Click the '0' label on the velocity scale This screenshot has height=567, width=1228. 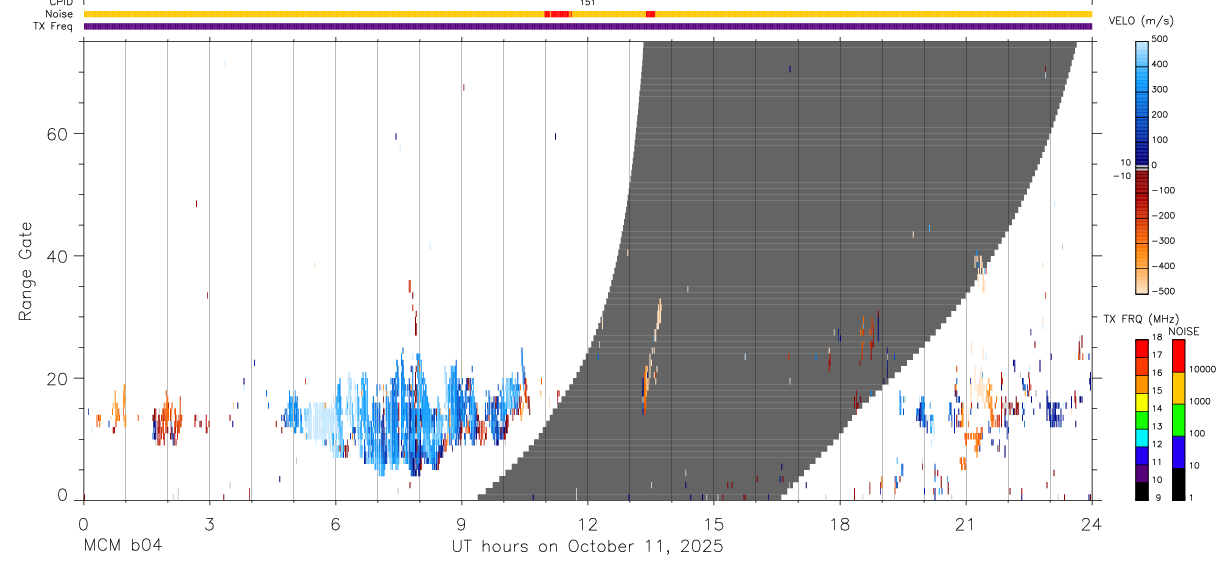tap(1154, 165)
